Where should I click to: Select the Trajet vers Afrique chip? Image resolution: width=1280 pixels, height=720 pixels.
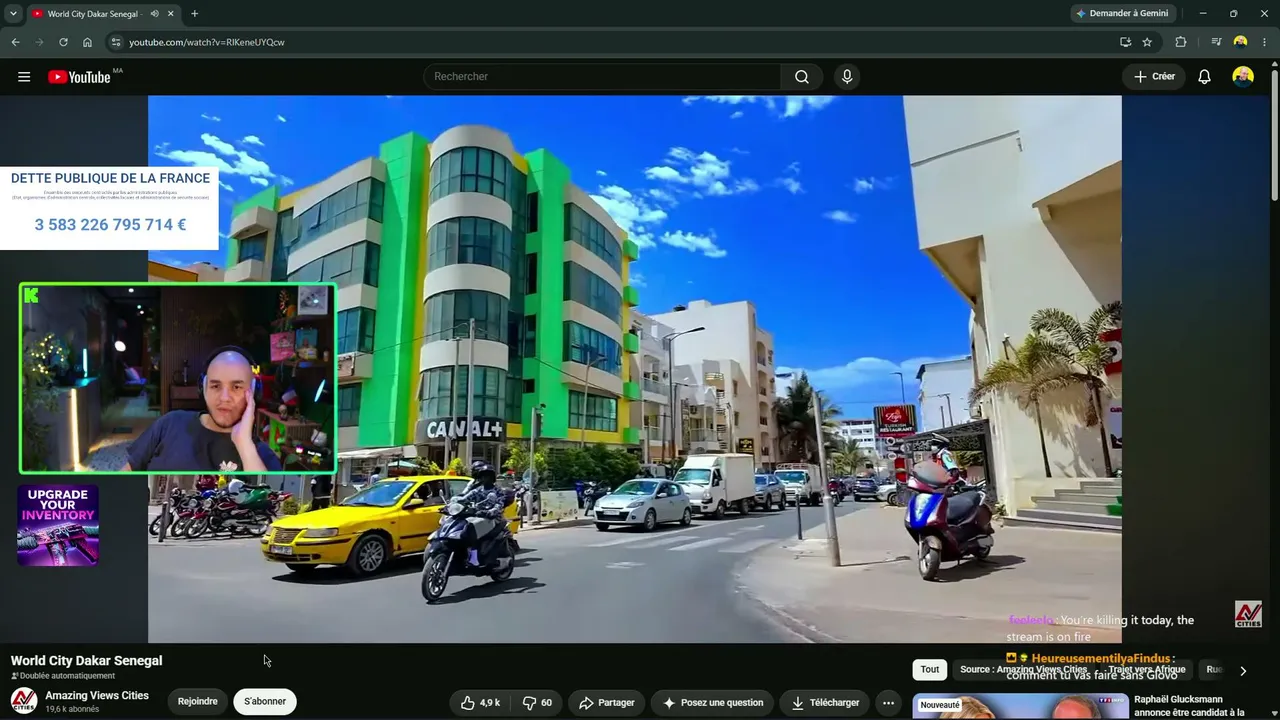1147,670
